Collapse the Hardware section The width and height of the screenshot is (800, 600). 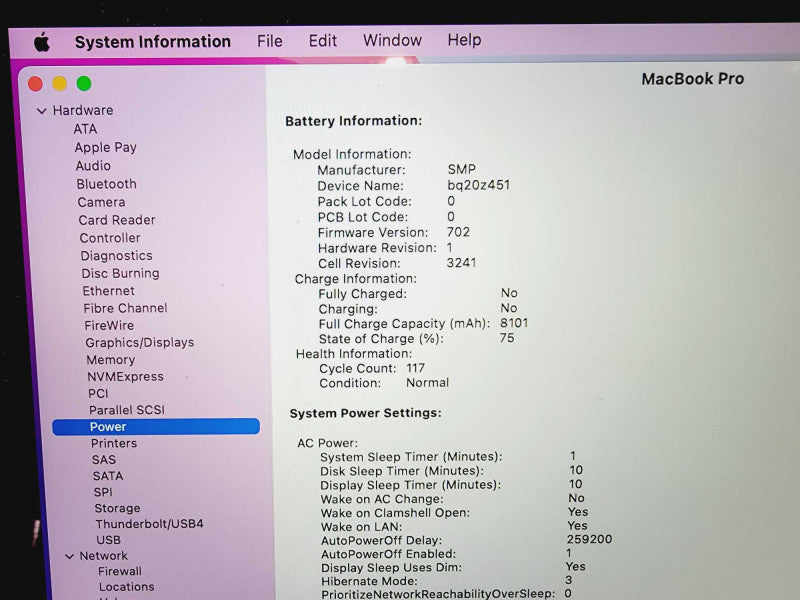(x=42, y=110)
